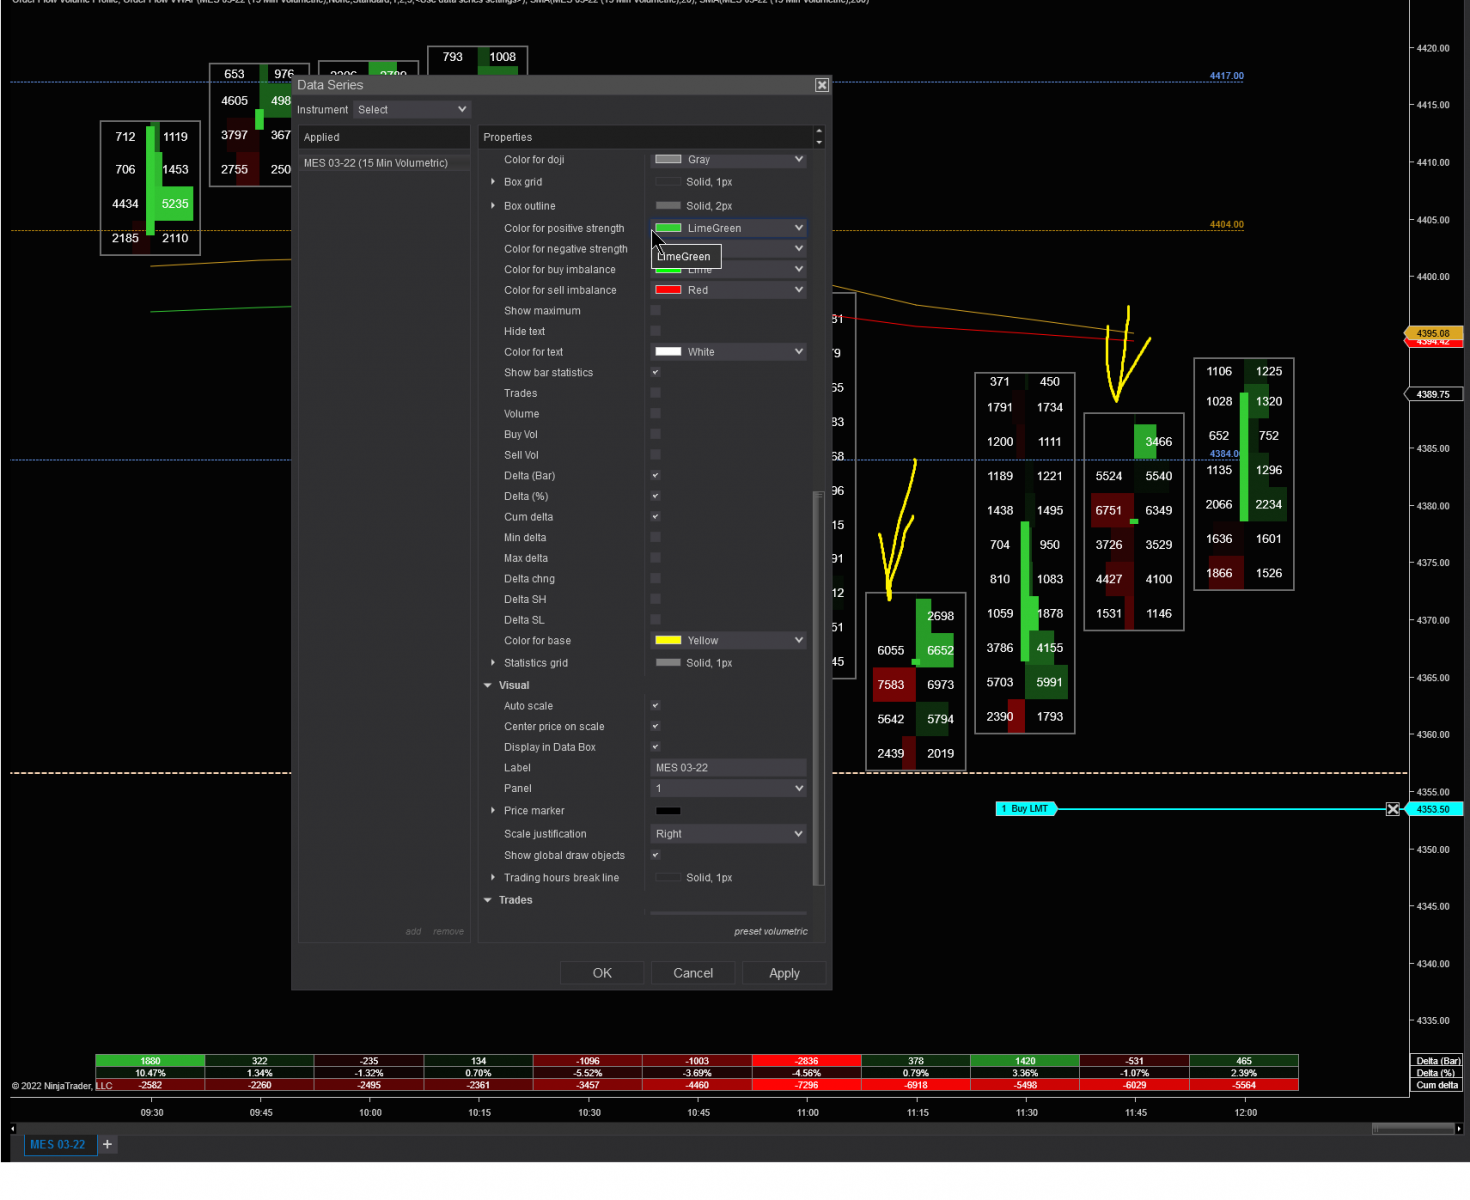1470x1200 pixels.
Task: Click the Cum delta row label
Action: coord(1437,1085)
